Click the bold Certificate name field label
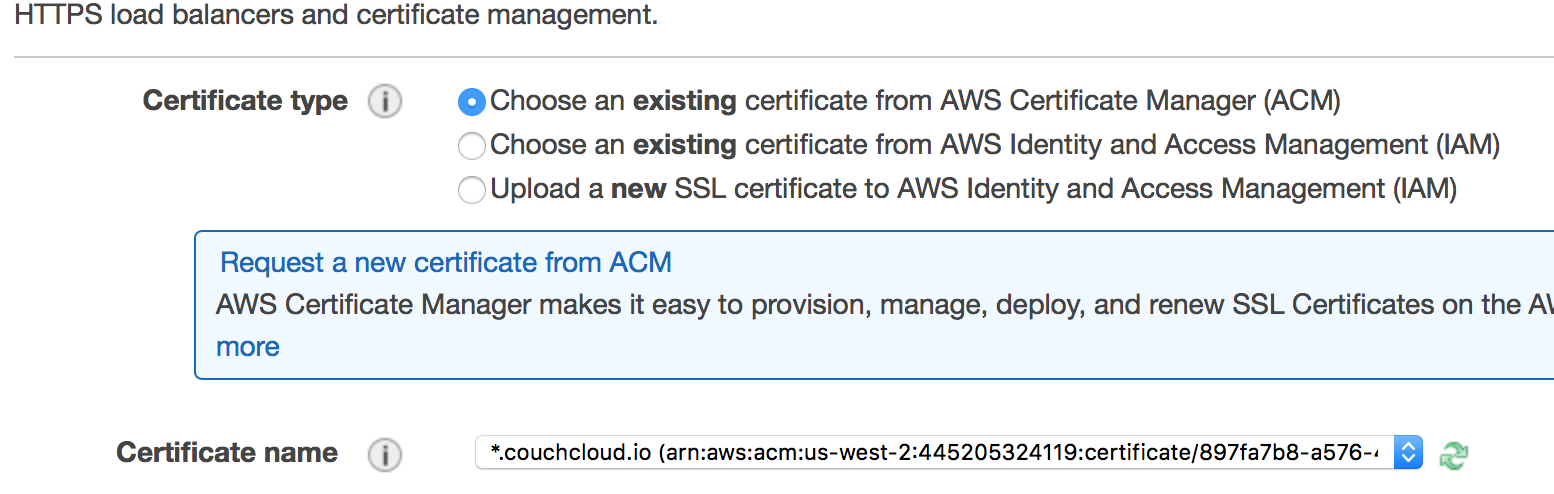The height and width of the screenshot is (494, 1554). pyautogui.click(x=227, y=453)
